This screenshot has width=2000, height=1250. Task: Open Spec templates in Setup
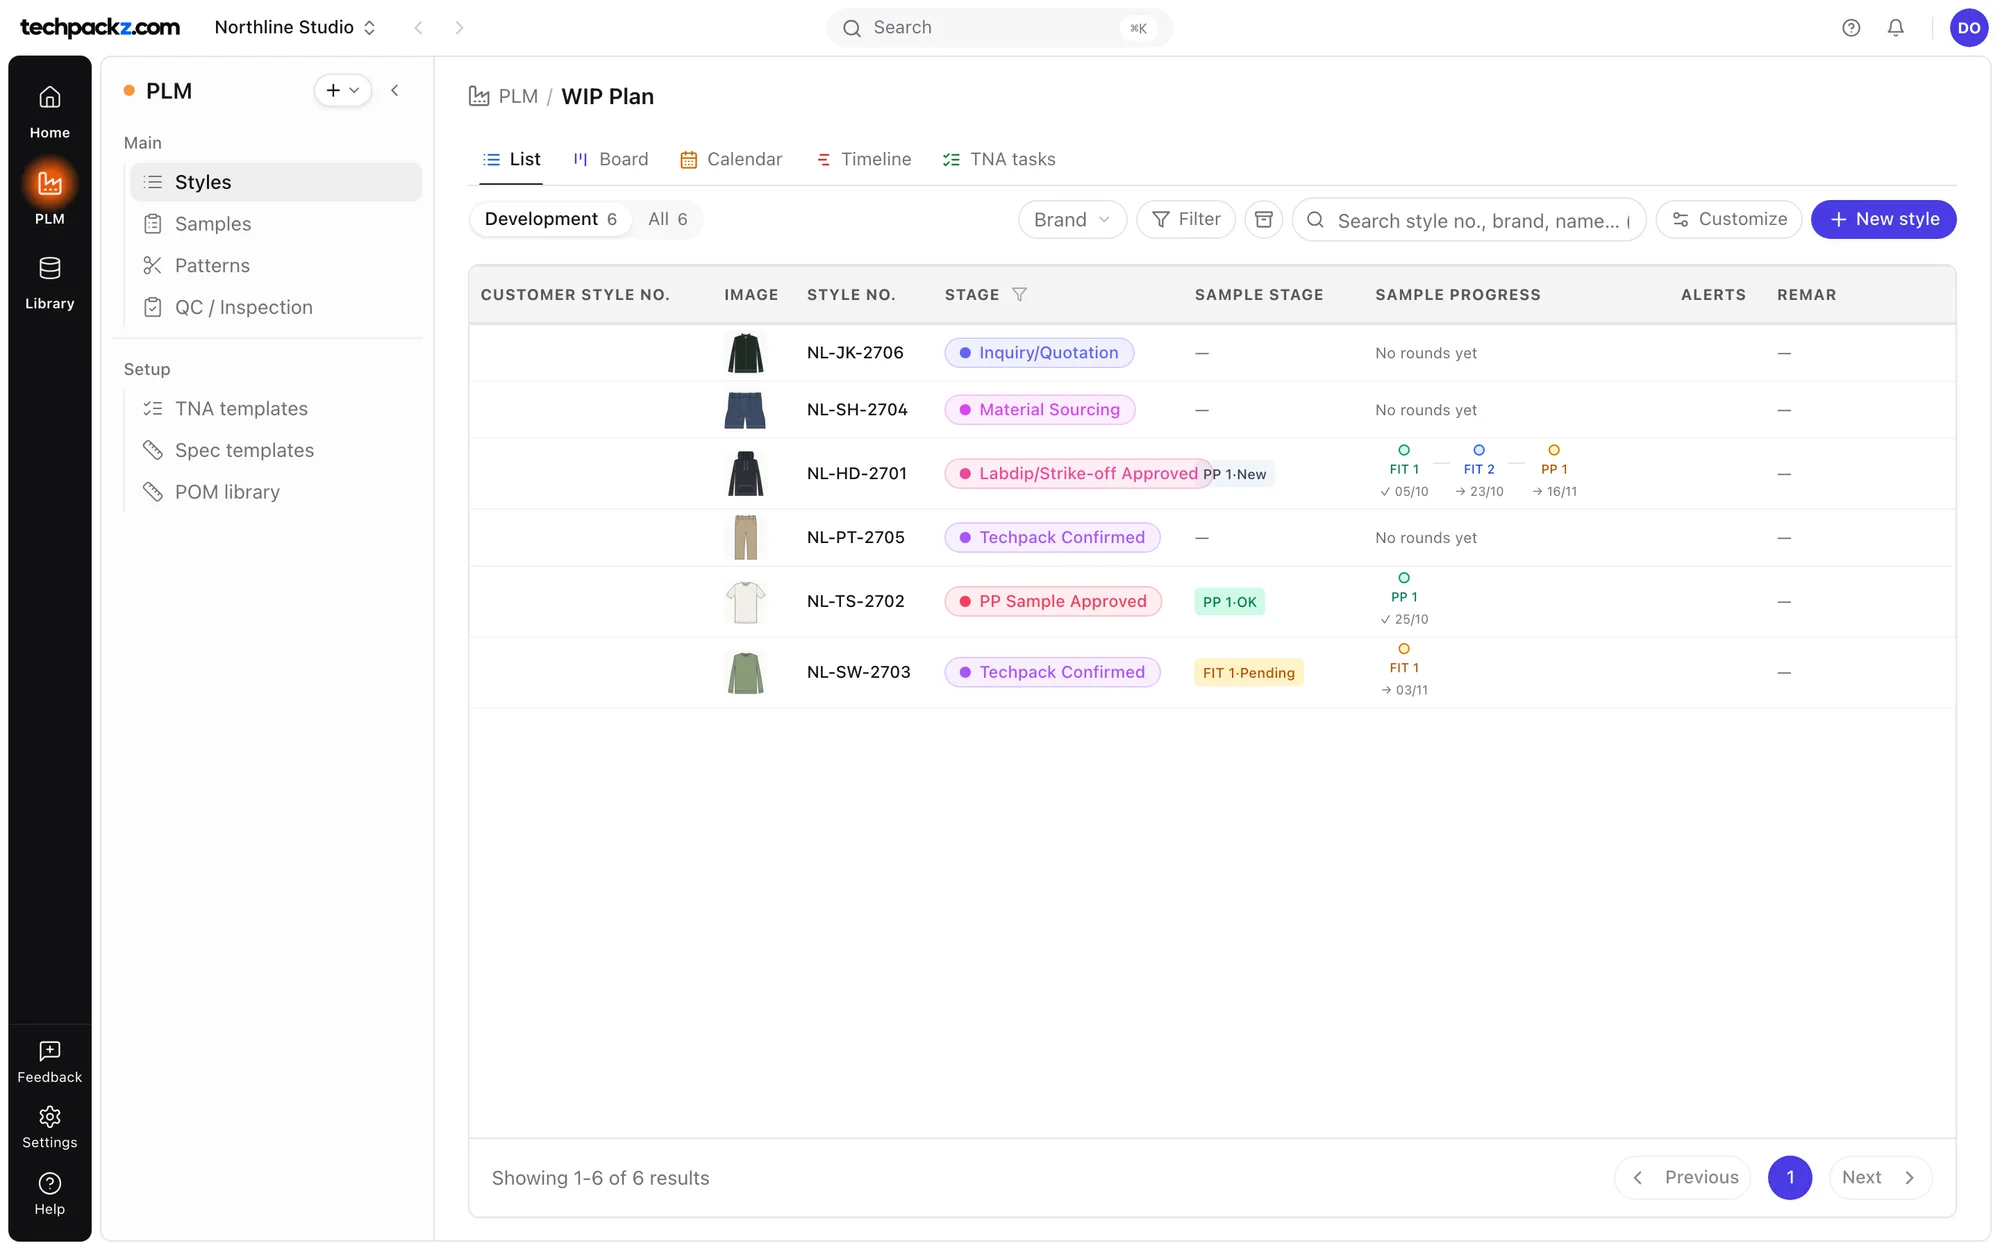pyautogui.click(x=276, y=450)
